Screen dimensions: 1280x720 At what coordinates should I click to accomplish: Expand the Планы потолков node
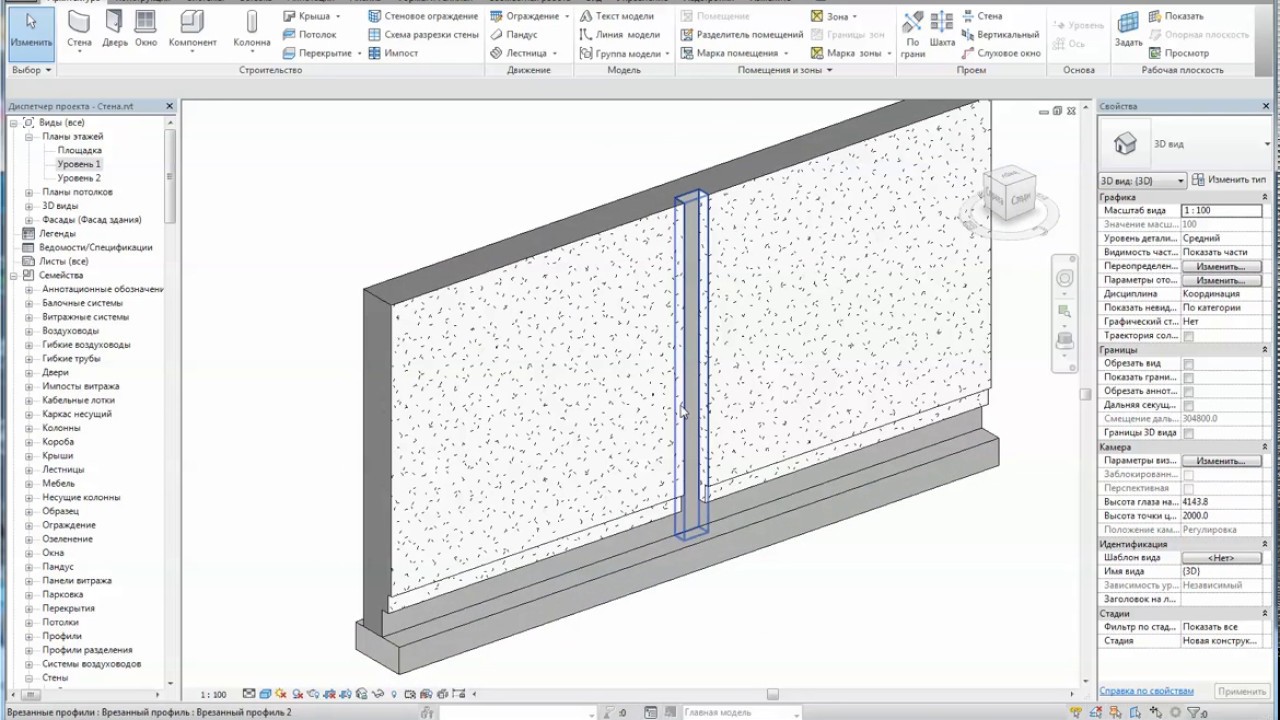(30, 192)
